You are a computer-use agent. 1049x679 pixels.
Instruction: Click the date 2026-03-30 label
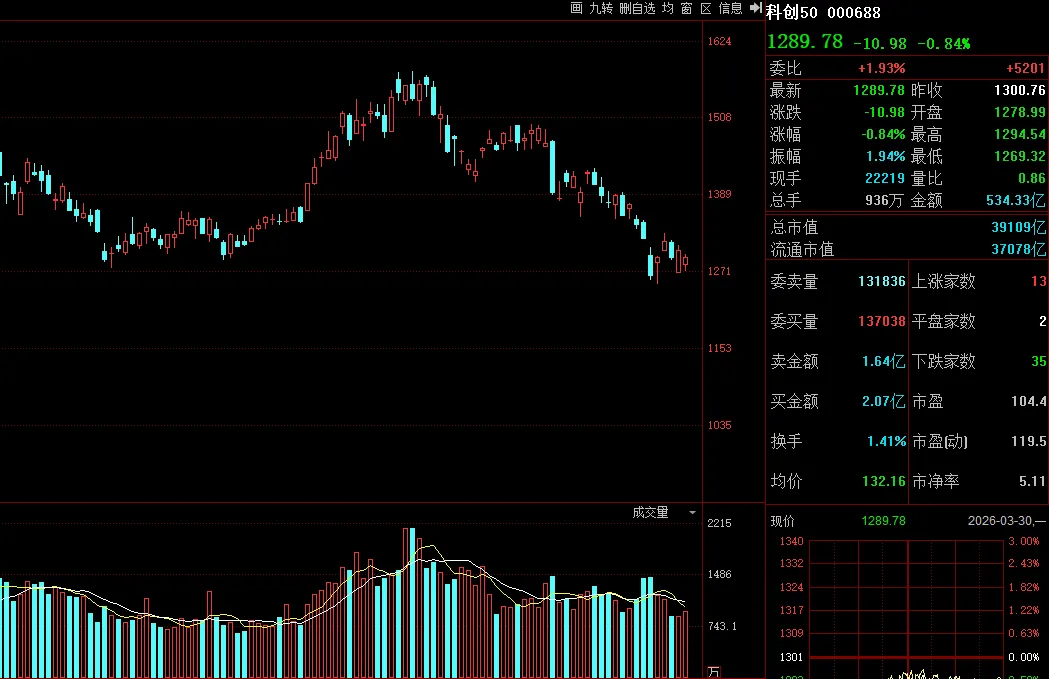pos(1003,521)
